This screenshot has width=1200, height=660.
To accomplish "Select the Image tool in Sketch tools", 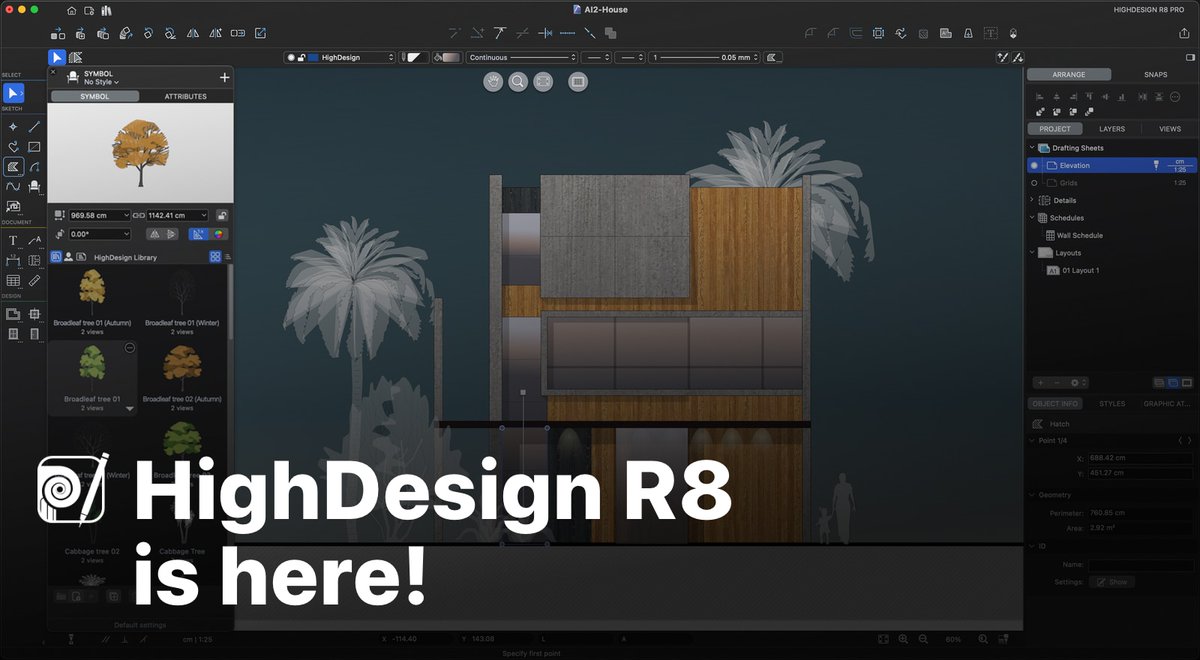I will click(13, 206).
